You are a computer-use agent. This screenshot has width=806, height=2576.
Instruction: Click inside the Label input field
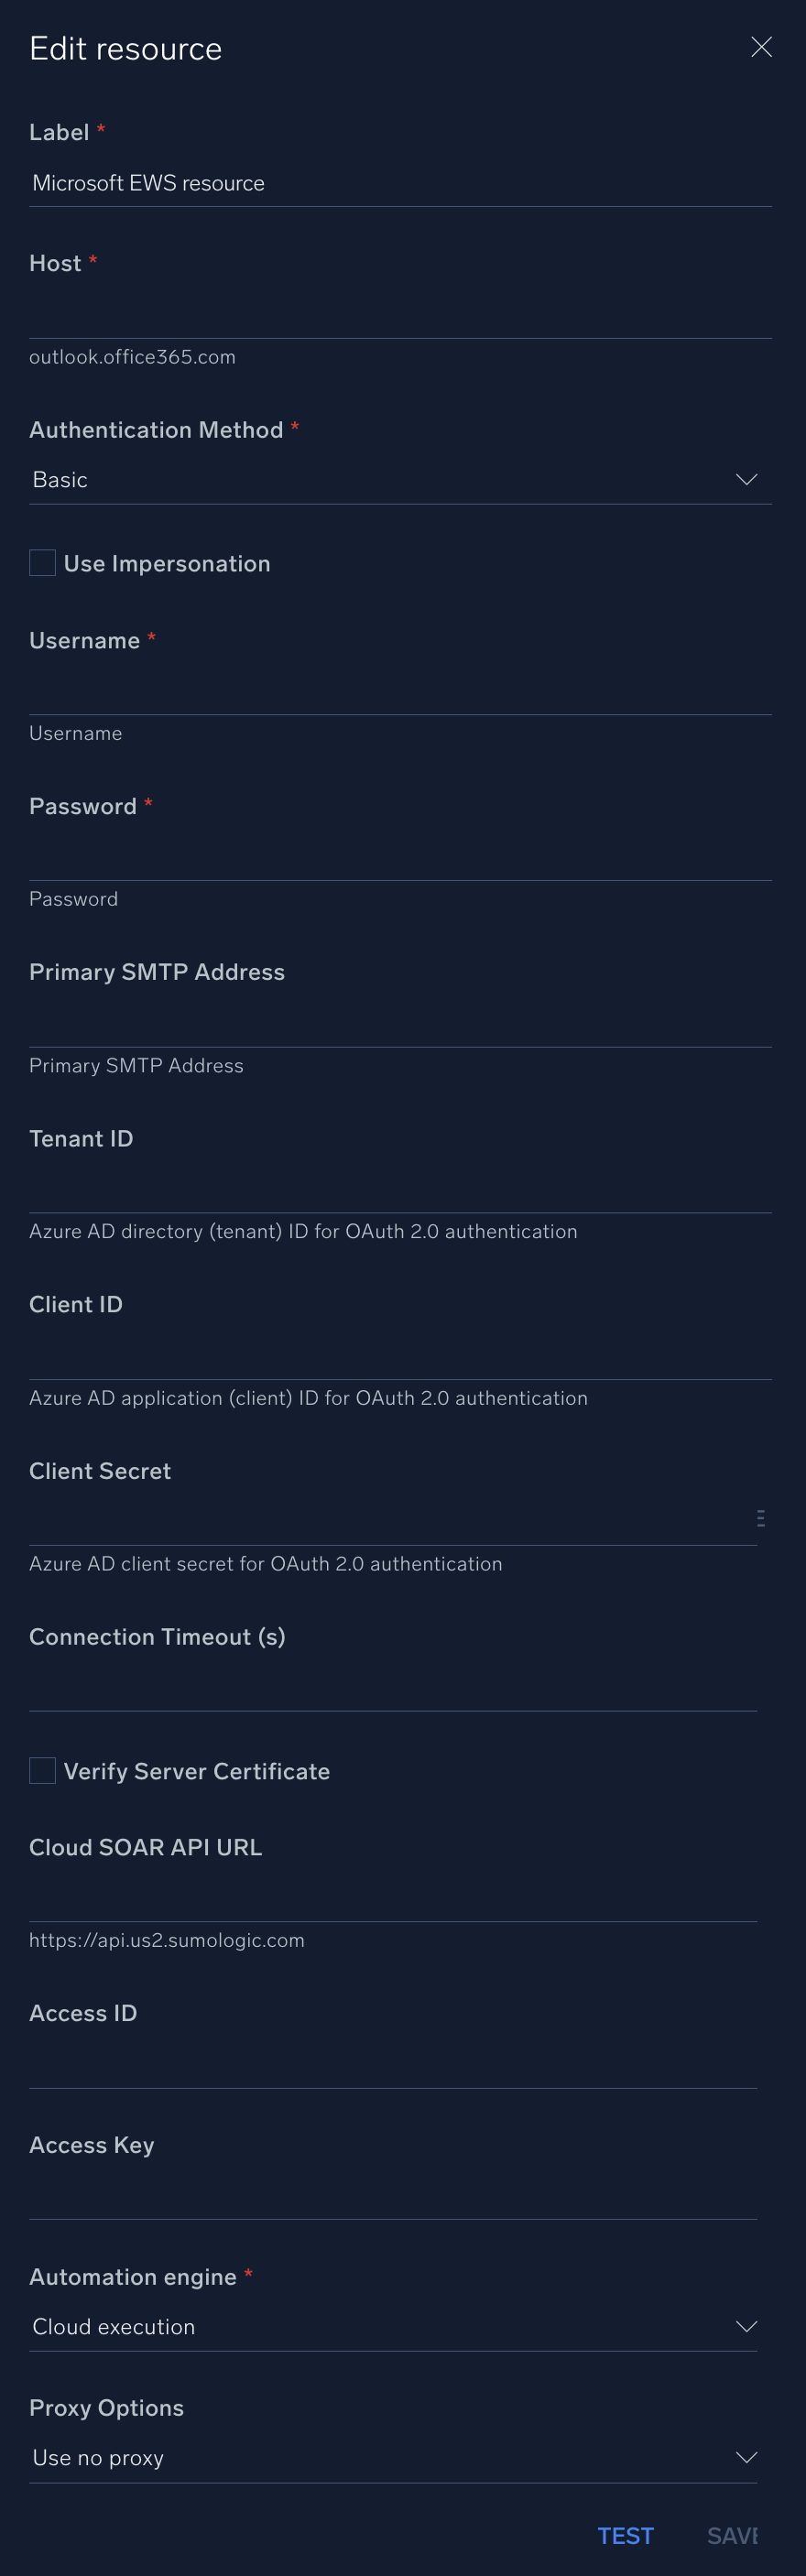point(400,183)
